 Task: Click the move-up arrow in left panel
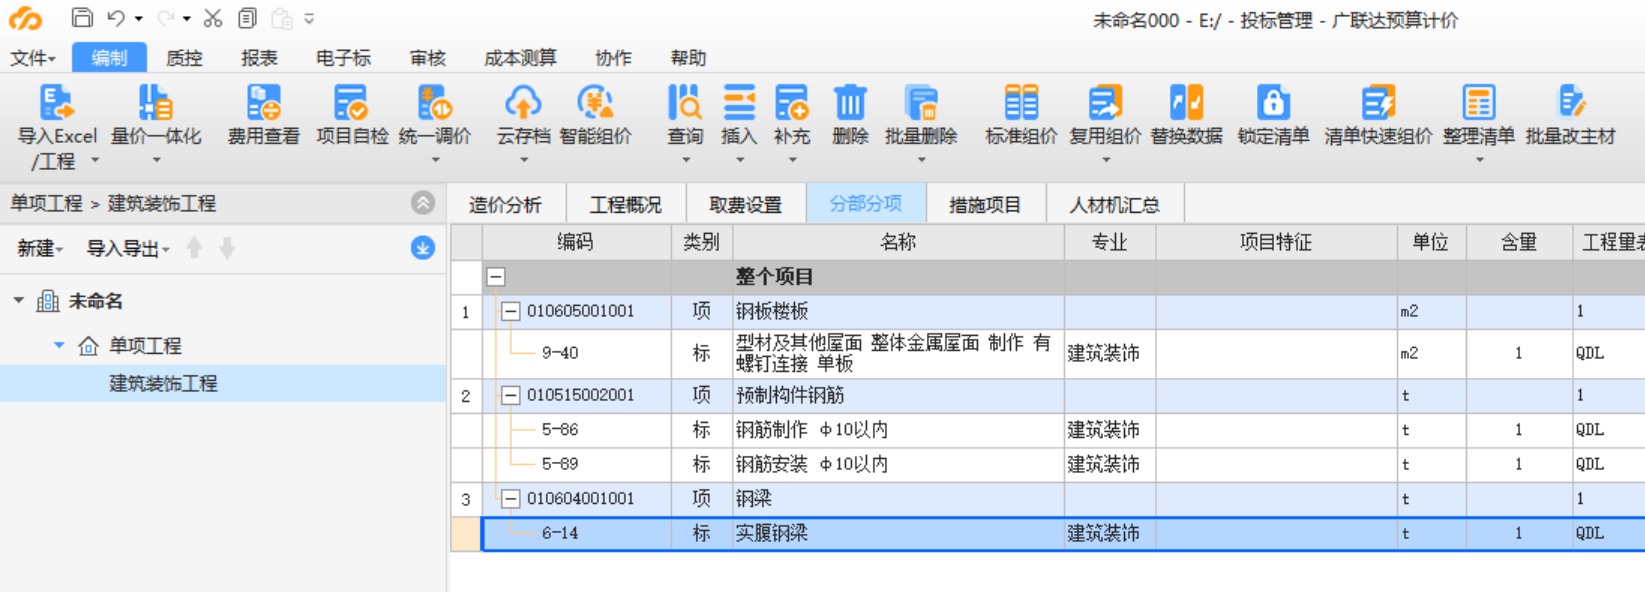(x=195, y=248)
